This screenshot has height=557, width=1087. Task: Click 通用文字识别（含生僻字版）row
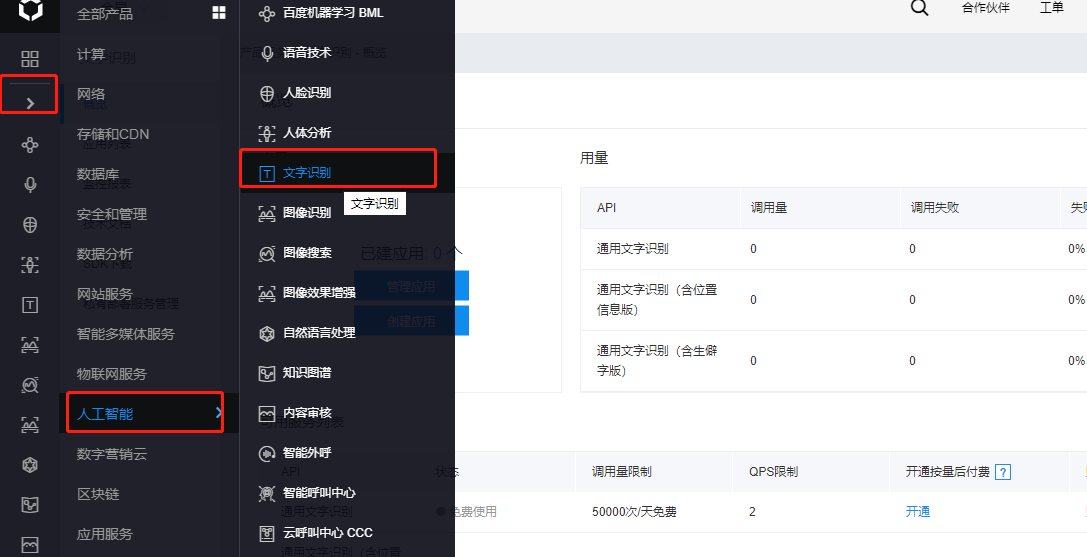tap(656, 361)
